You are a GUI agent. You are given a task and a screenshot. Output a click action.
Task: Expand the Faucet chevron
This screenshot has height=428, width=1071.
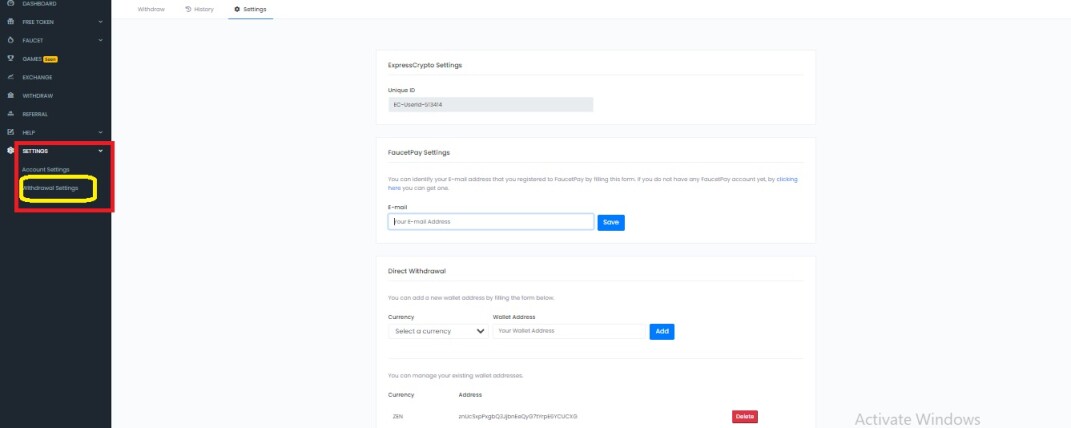[100, 40]
